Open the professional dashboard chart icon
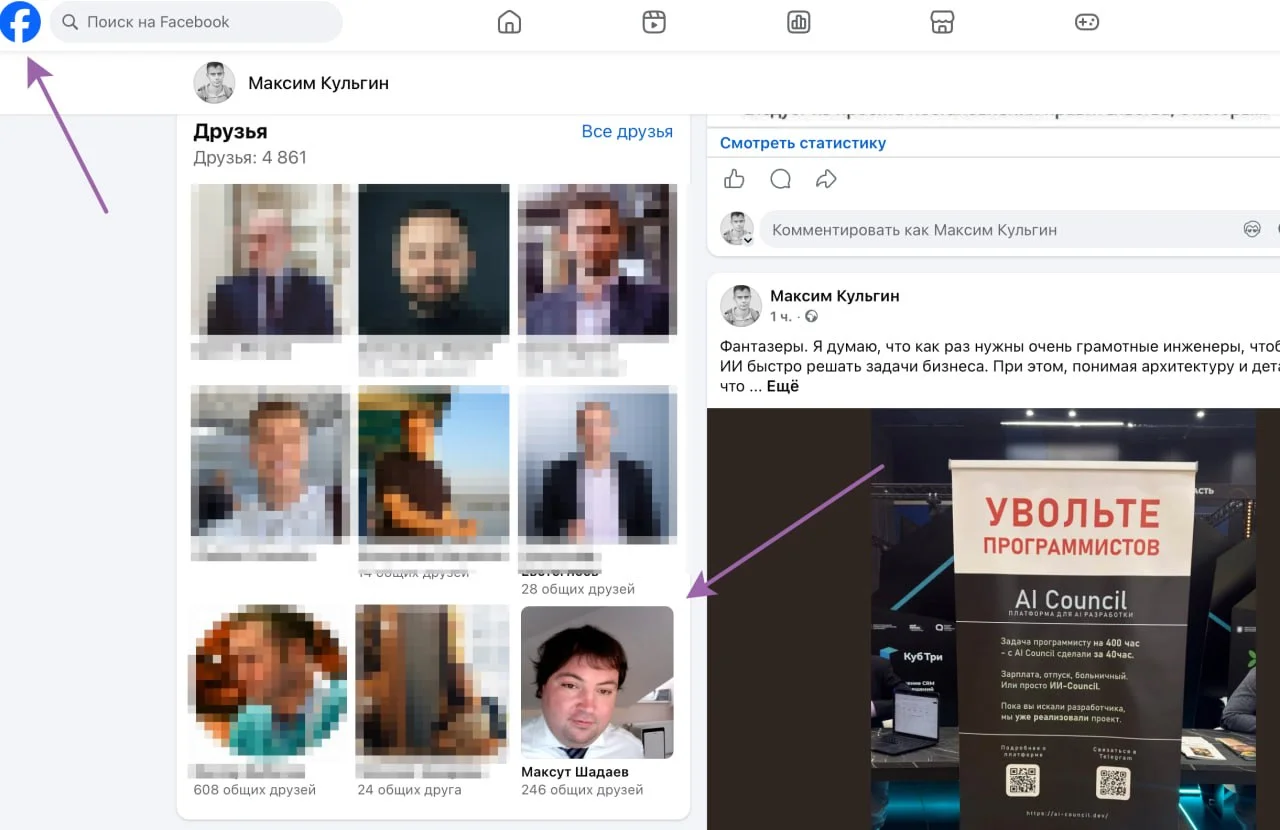 tap(798, 22)
